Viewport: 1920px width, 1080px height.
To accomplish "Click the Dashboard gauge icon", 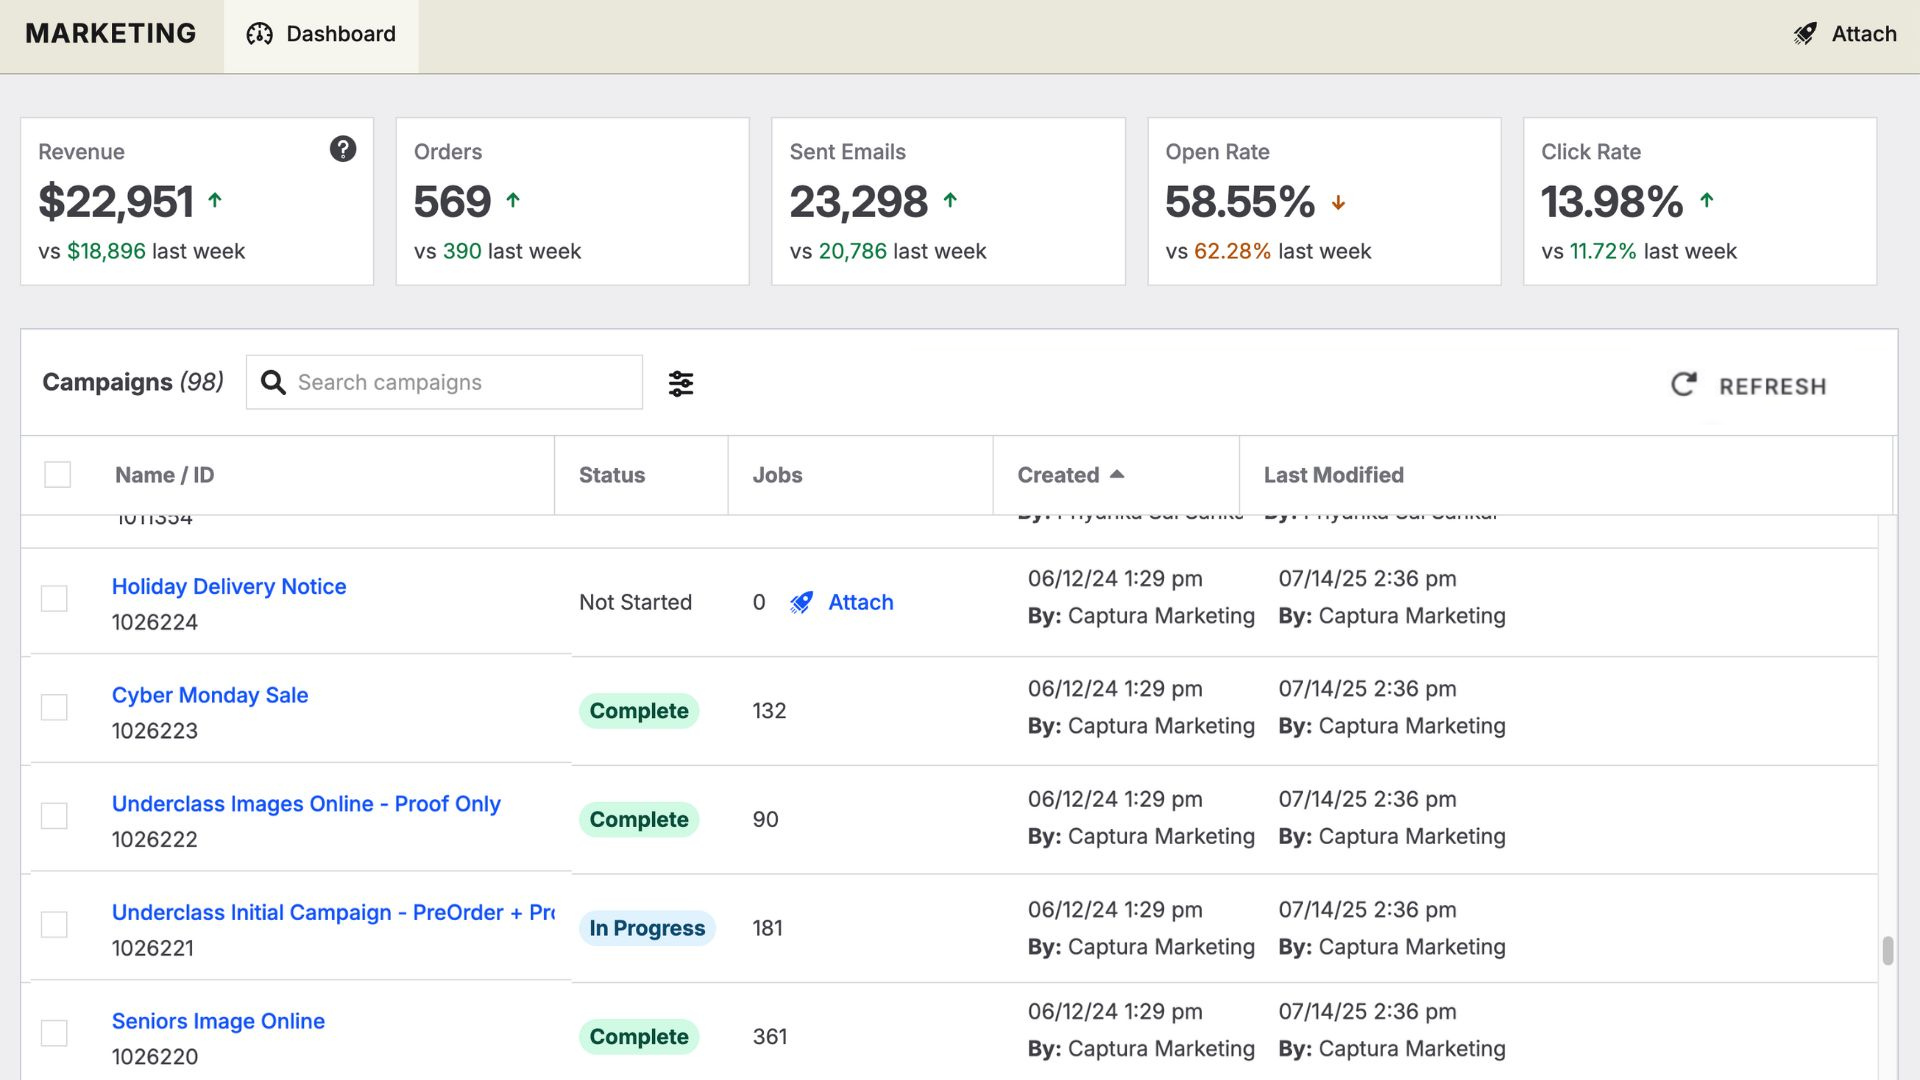I will click(259, 34).
